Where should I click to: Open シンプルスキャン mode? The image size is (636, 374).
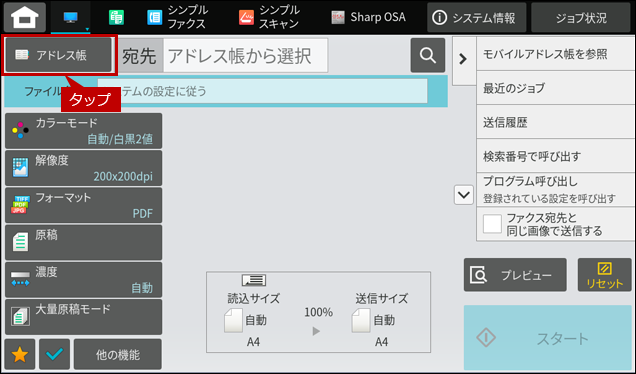(269, 17)
